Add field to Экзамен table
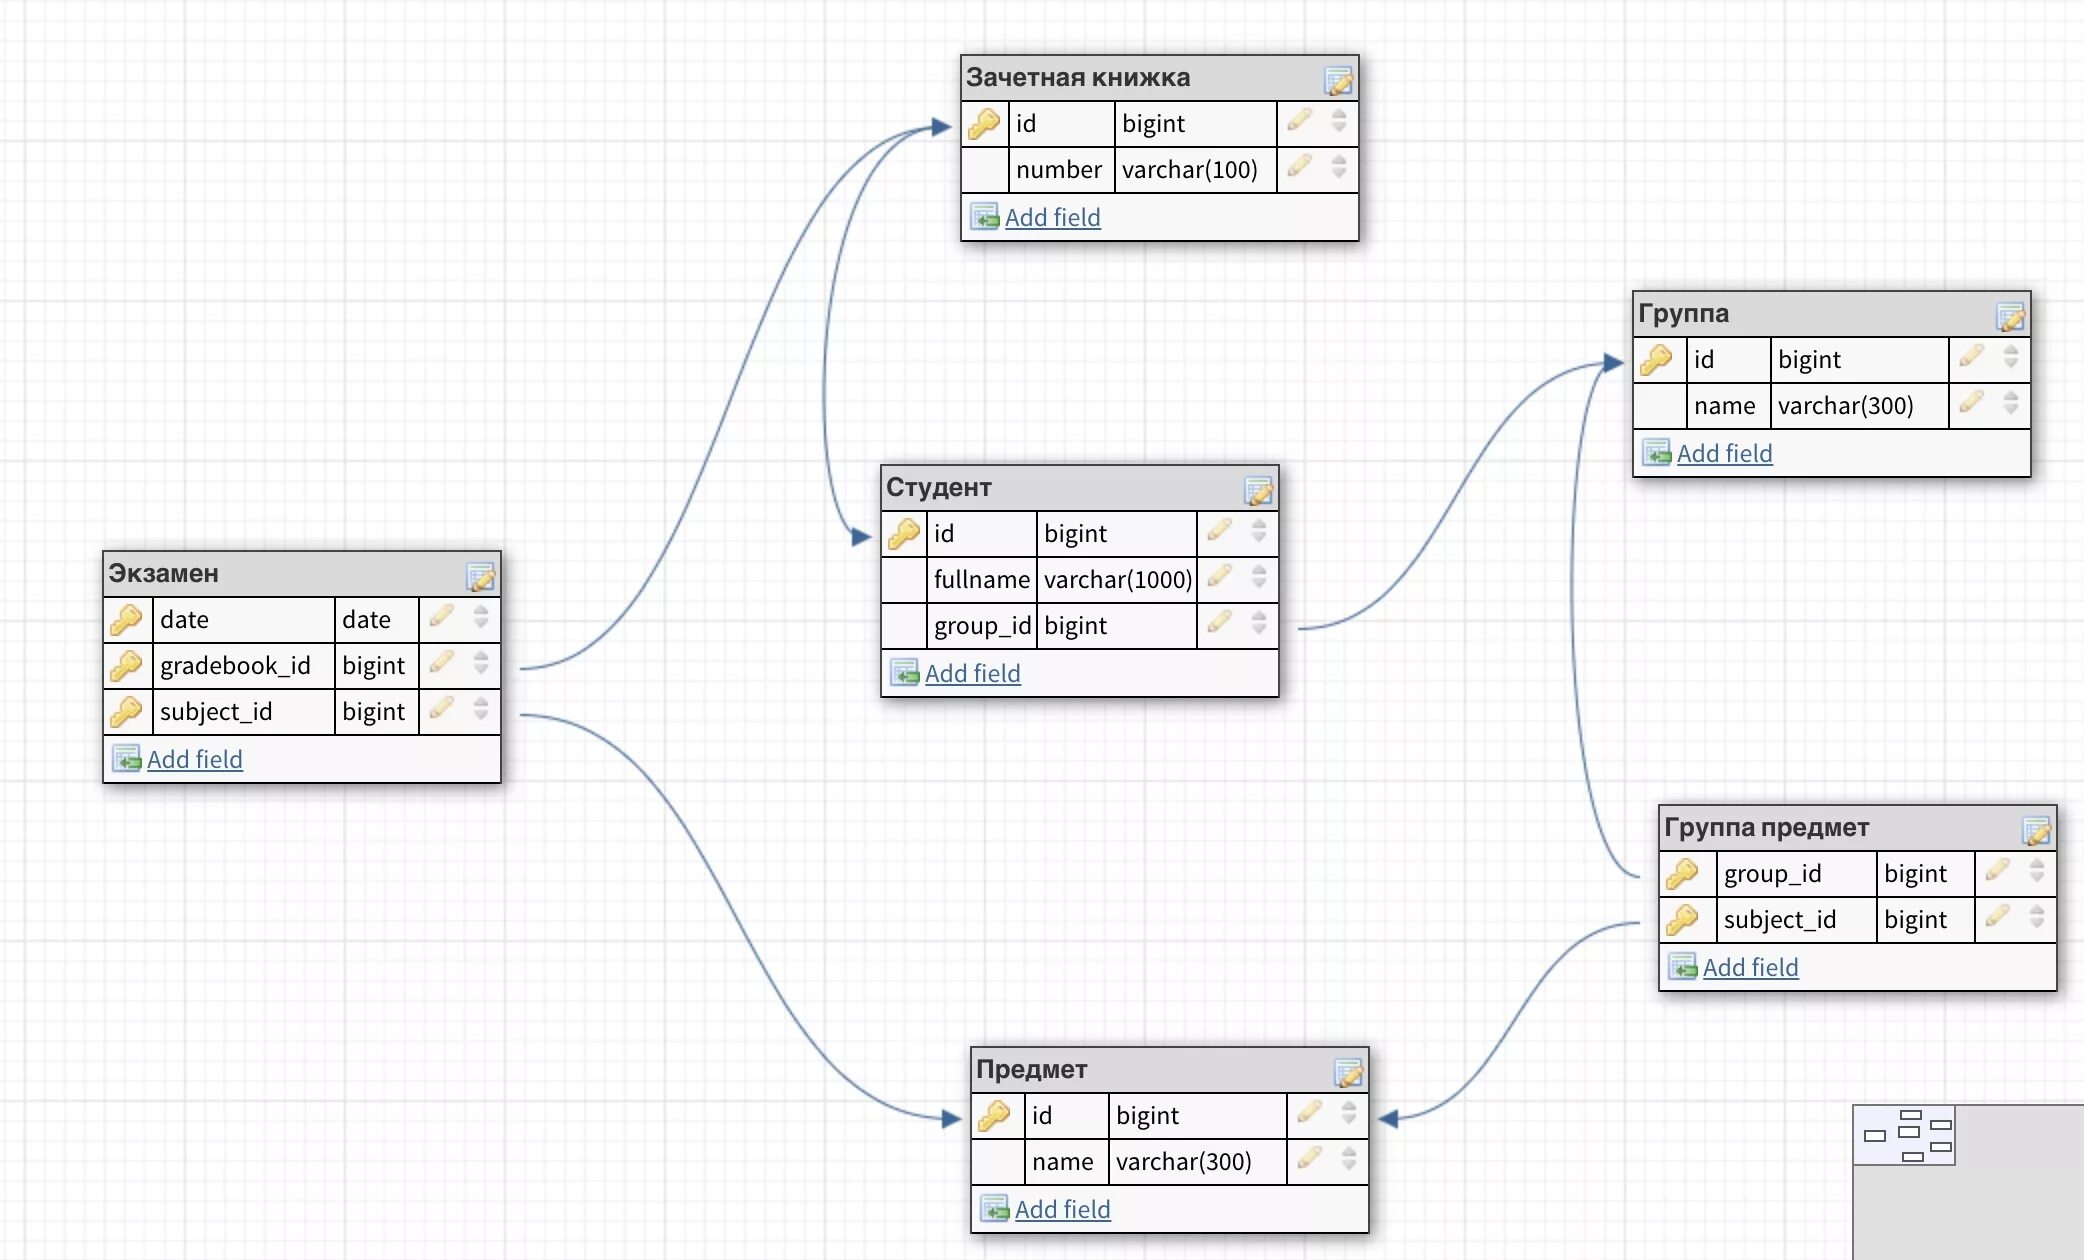The width and height of the screenshot is (2084, 1260). pyautogui.click(x=194, y=759)
